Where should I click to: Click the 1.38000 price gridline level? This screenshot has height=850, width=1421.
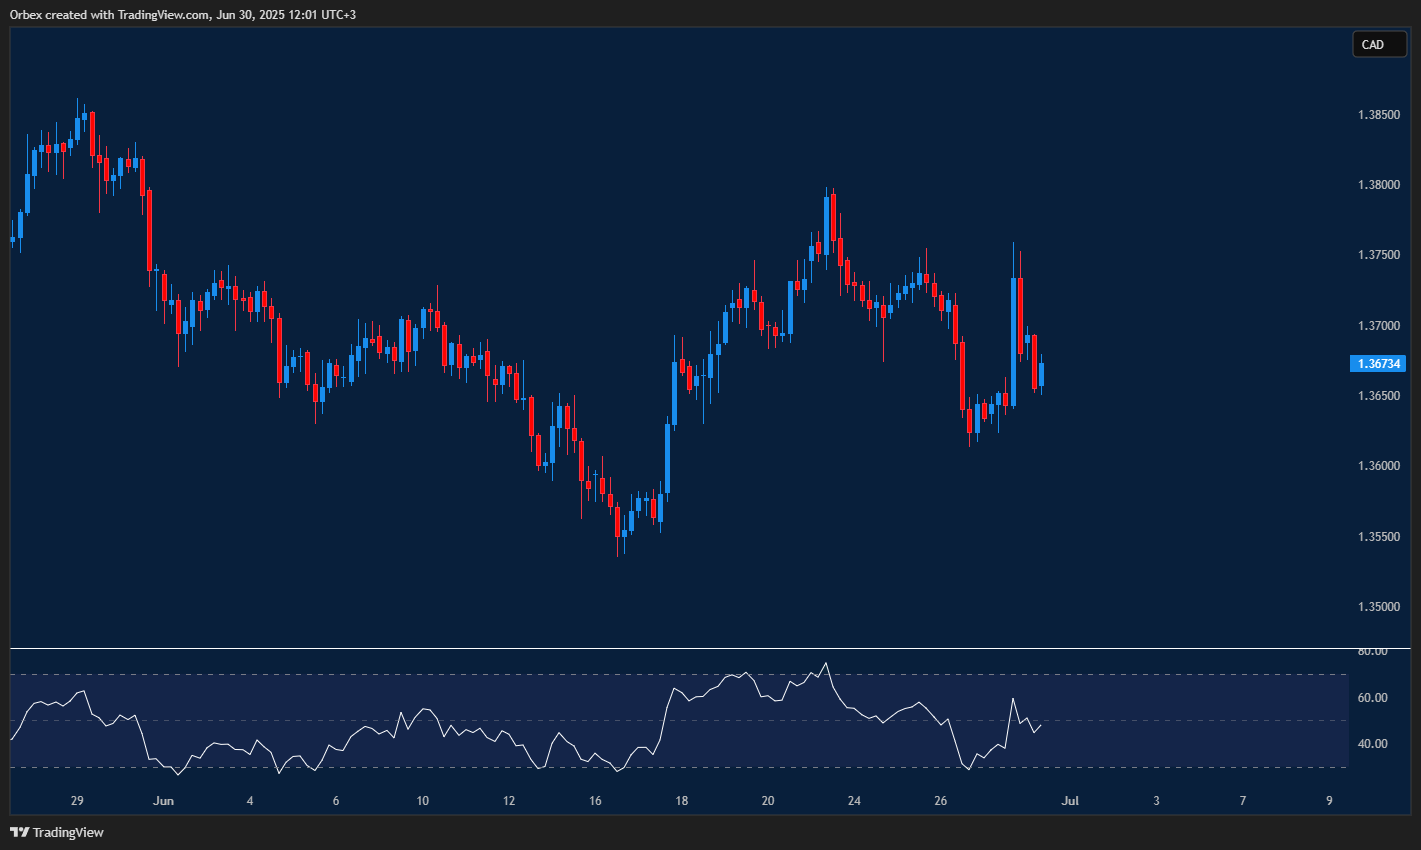pyautogui.click(x=1381, y=184)
